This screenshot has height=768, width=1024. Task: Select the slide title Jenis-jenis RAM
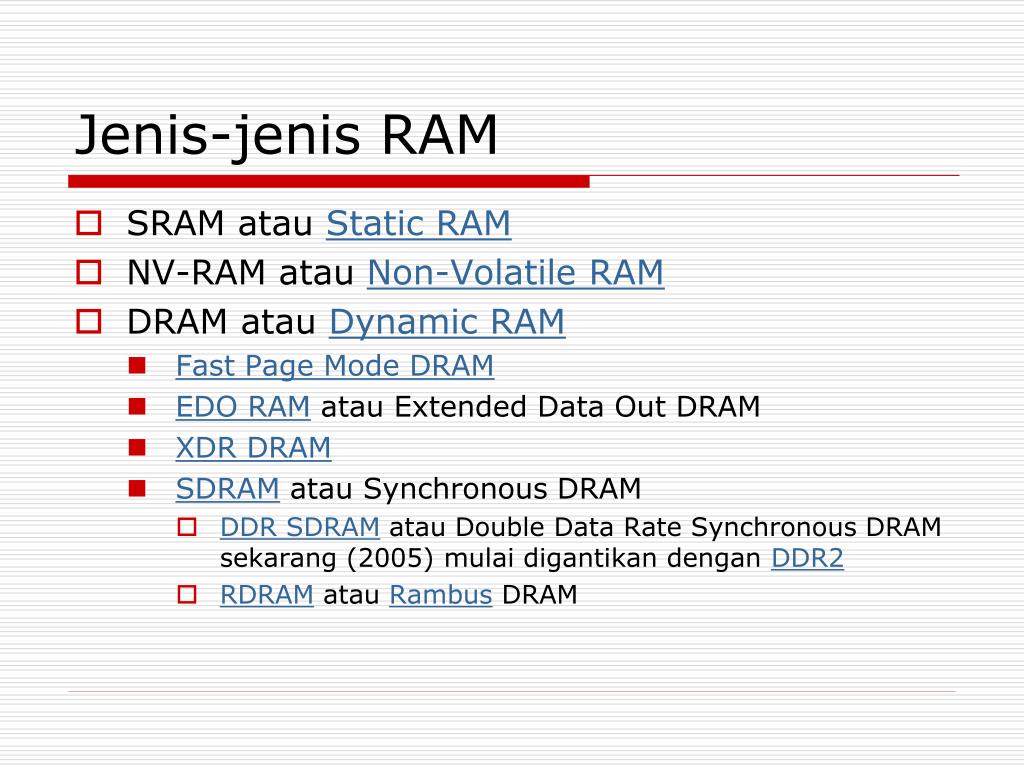tap(286, 135)
